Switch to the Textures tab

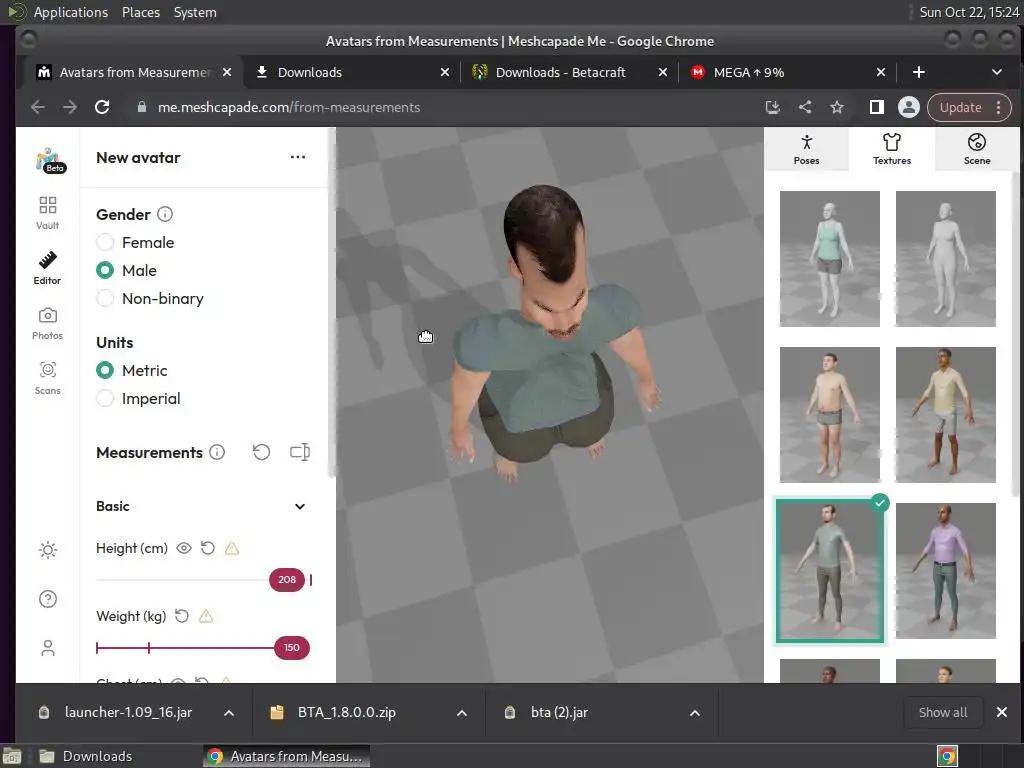coord(891,150)
